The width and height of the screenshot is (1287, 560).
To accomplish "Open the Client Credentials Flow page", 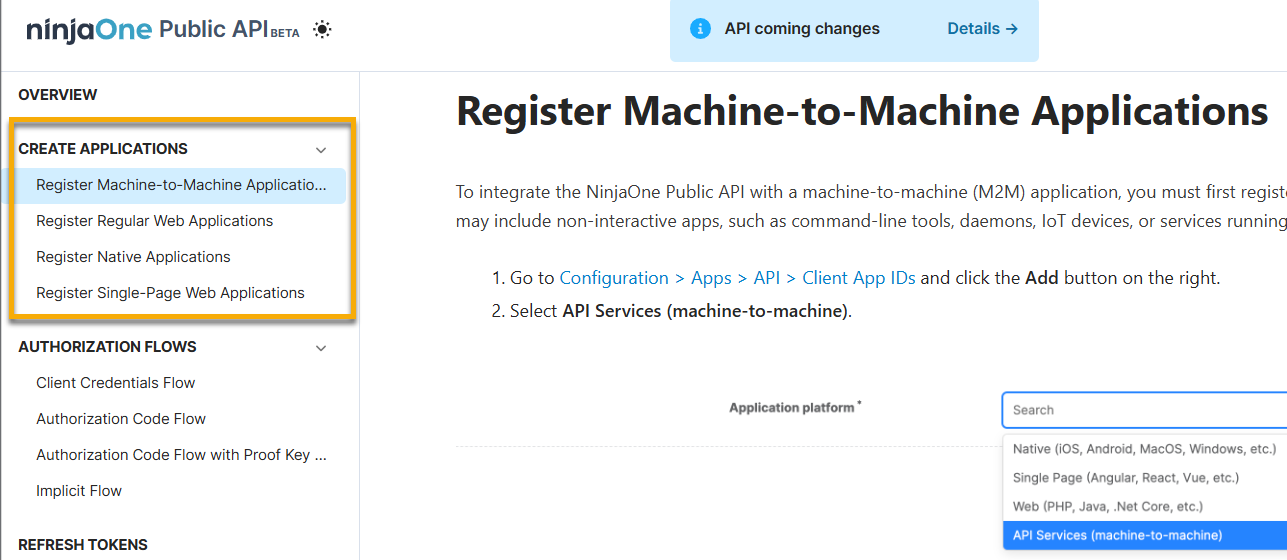I will (x=116, y=383).
